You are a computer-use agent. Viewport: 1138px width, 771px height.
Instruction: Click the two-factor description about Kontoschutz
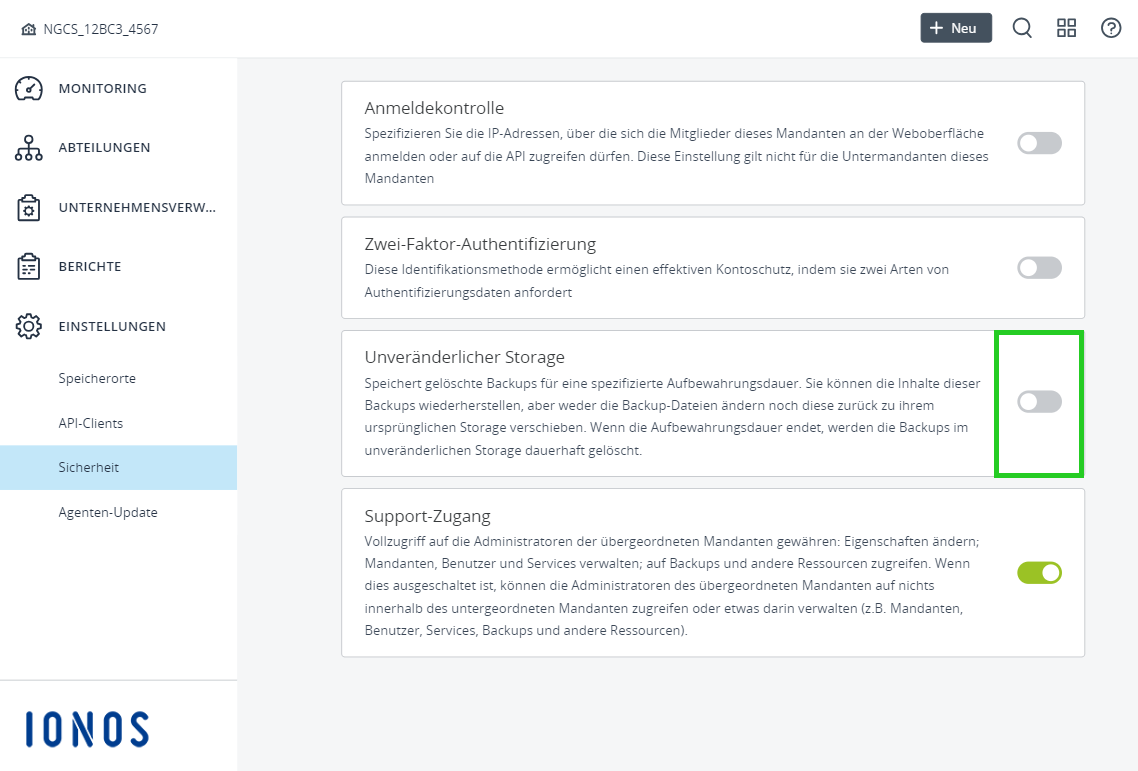click(x=657, y=281)
